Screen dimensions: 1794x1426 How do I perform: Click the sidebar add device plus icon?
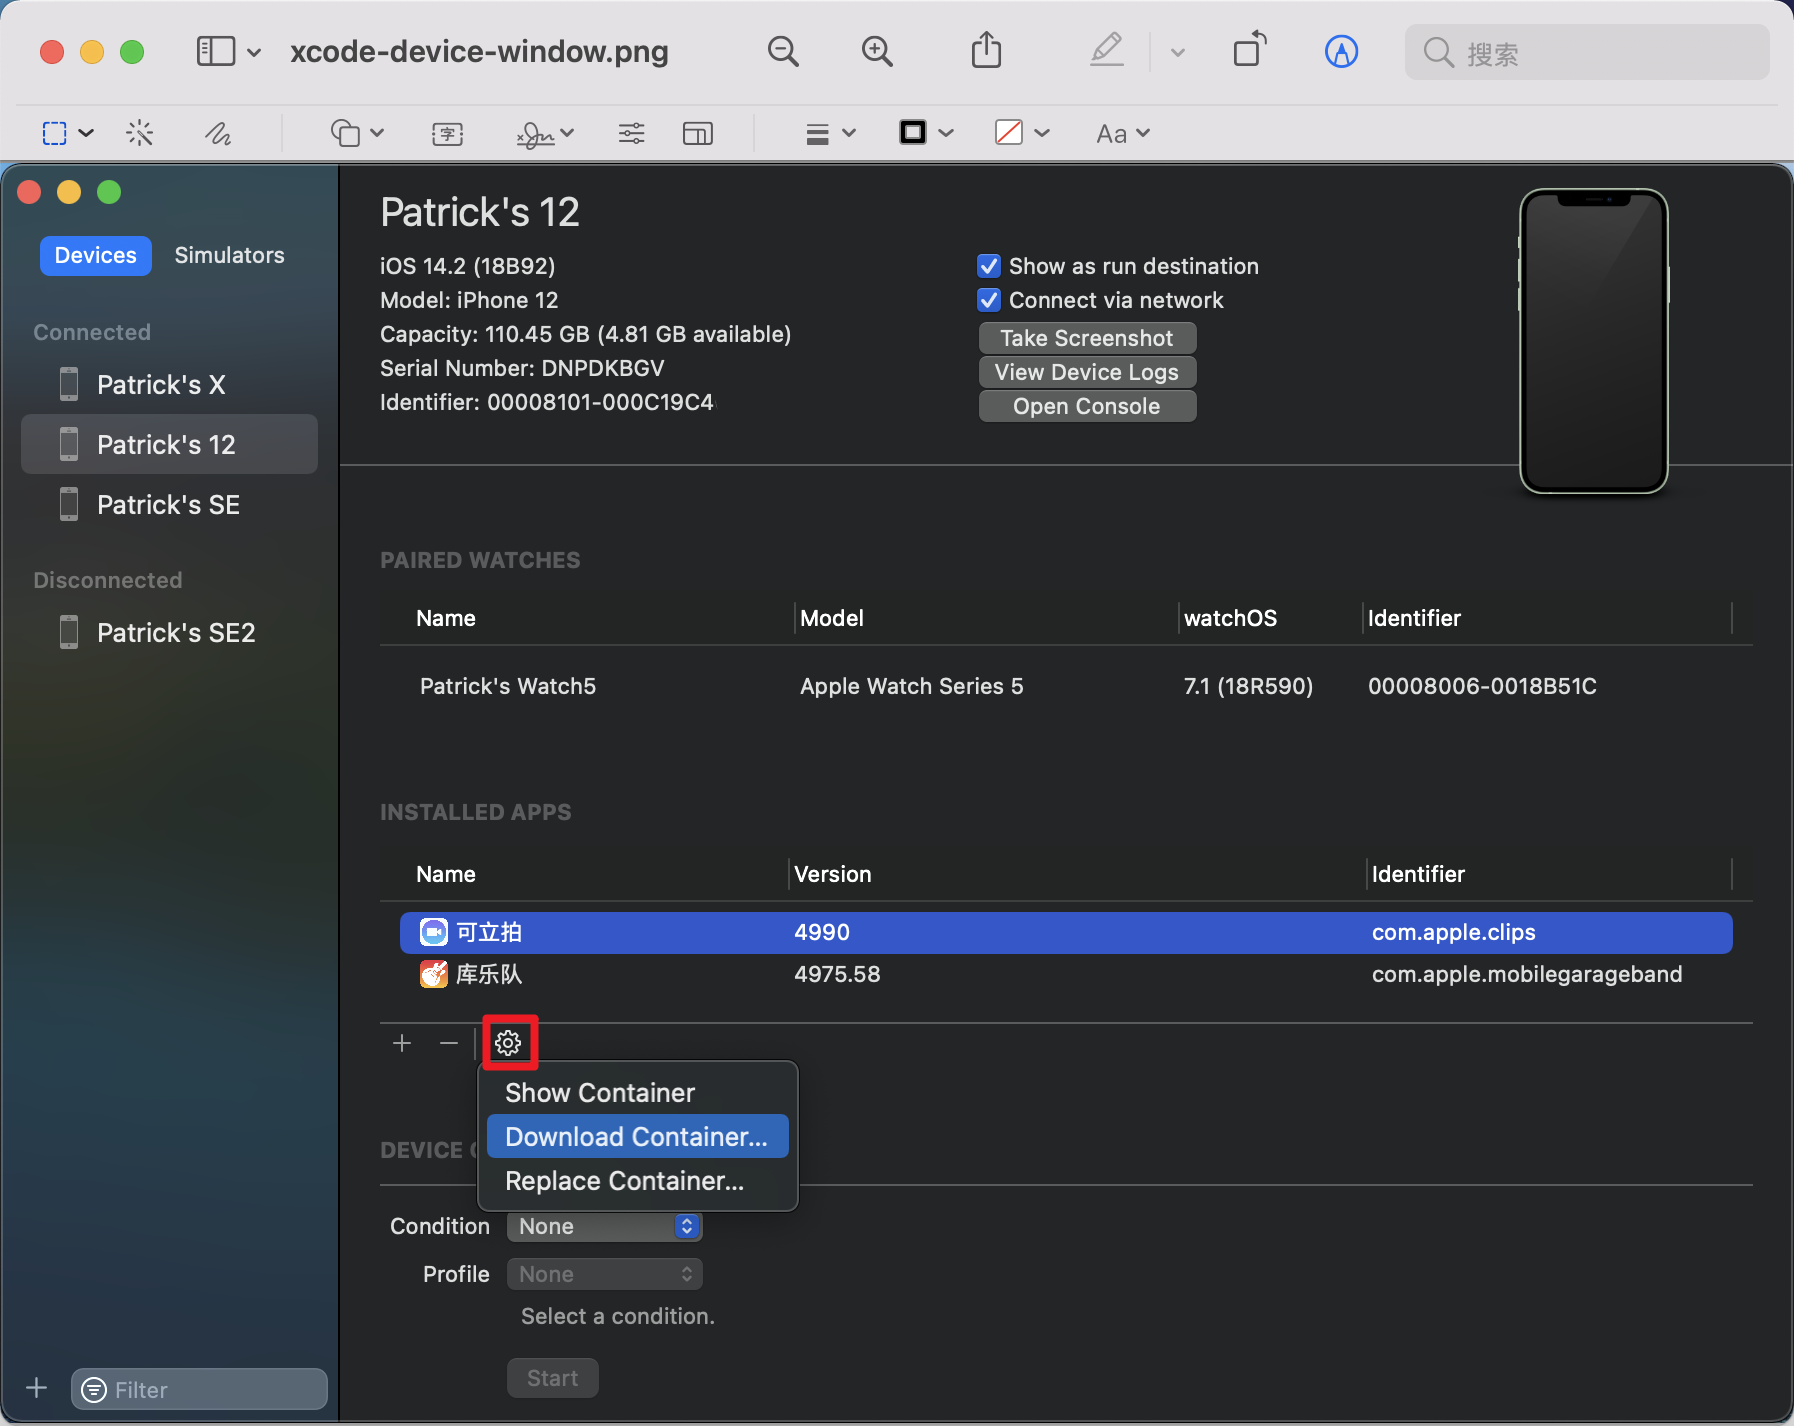coord(37,1388)
